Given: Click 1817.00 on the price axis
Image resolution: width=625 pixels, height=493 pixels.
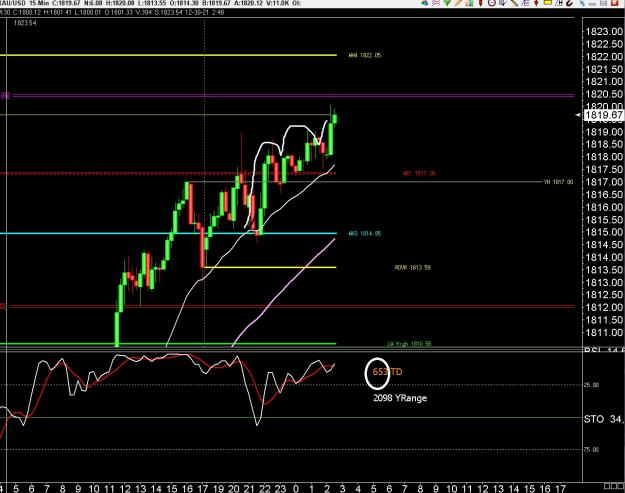Looking at the screenshot, I should (x=603, y=182).
